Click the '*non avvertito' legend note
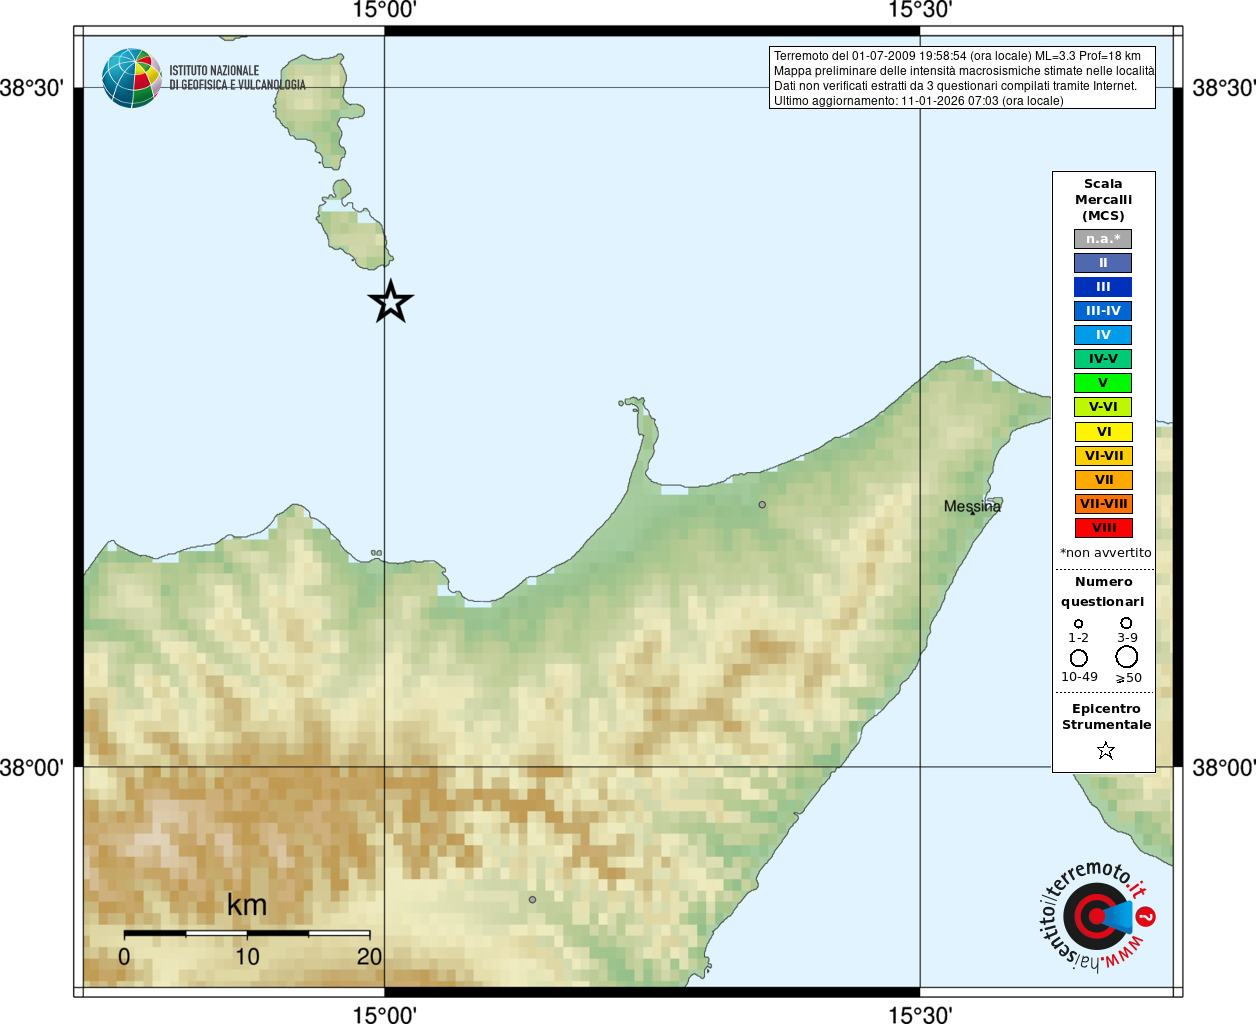 point(1105,552)
